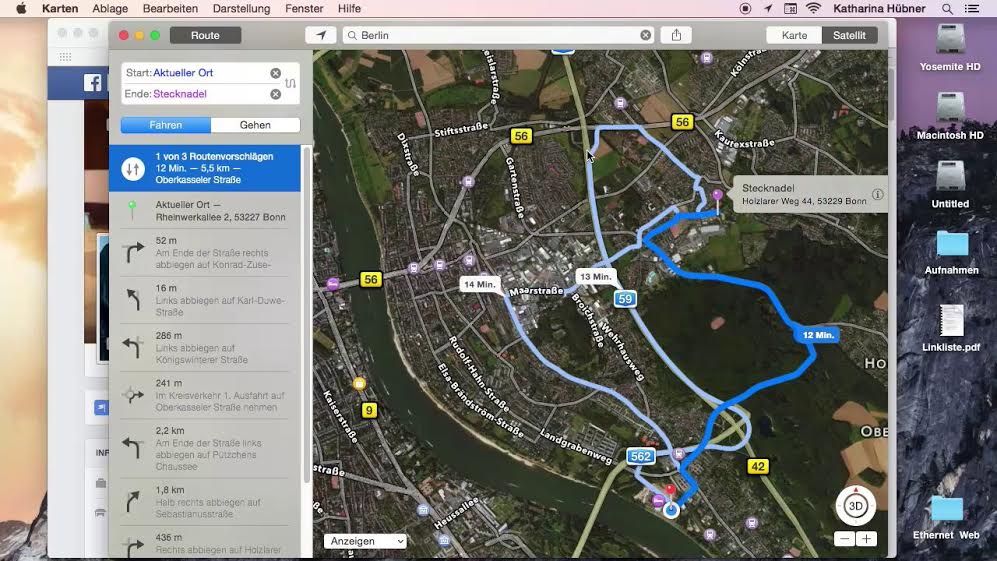The width and height of the screenshot is (997, 561).
Task: Select Aktueller Ort Rheinwerkallee 2 step
Action: point(204,211)
